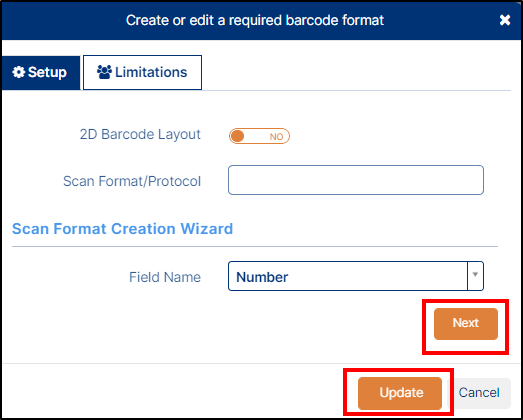Click the dialog title bar text
The image size is (523, 420).
tap(255, 20)
